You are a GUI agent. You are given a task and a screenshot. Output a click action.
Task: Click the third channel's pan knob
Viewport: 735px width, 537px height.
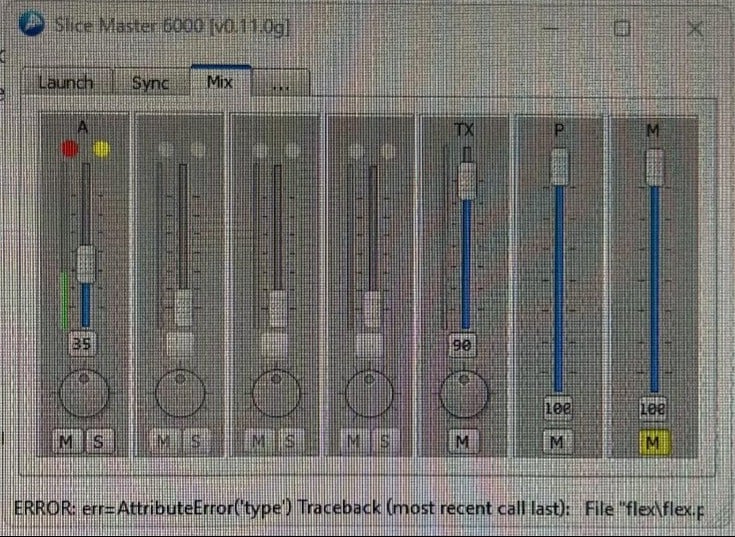tap(277, 394)
